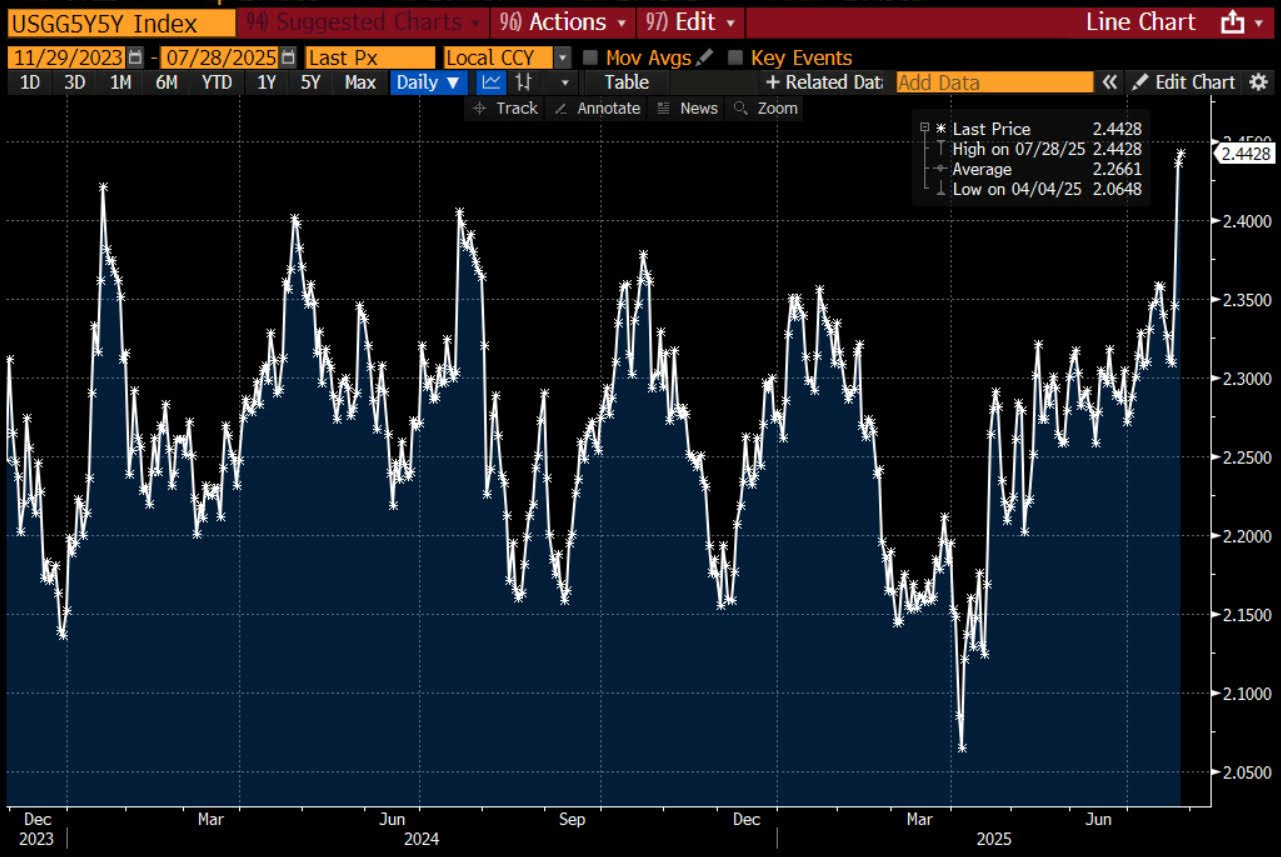Click the Mov Avgs pencil edit icon

(x=705, y=58)
